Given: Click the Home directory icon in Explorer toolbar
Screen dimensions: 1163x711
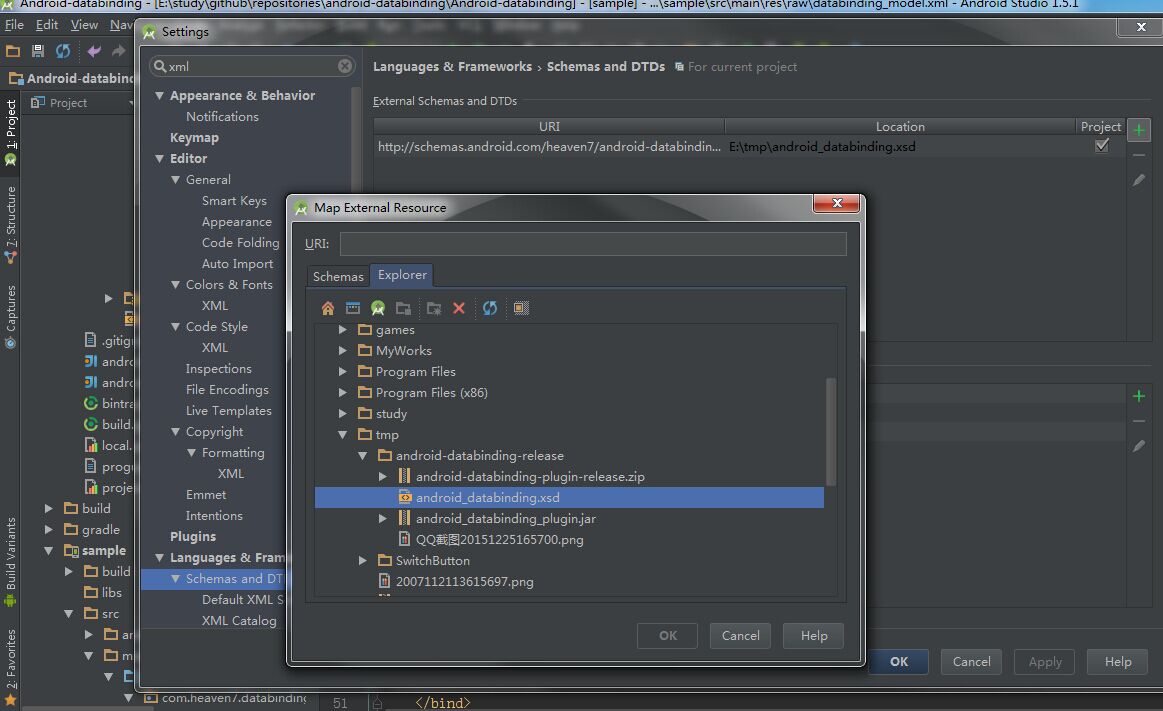Looking at the screenshot, I should [x=328, y=308].
